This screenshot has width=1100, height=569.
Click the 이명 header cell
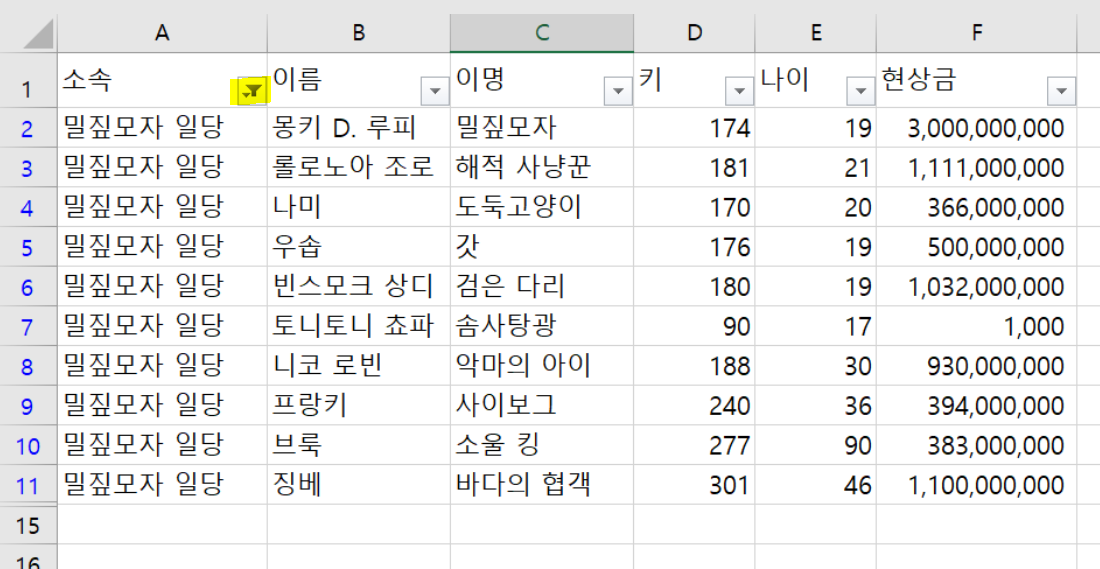542,80
